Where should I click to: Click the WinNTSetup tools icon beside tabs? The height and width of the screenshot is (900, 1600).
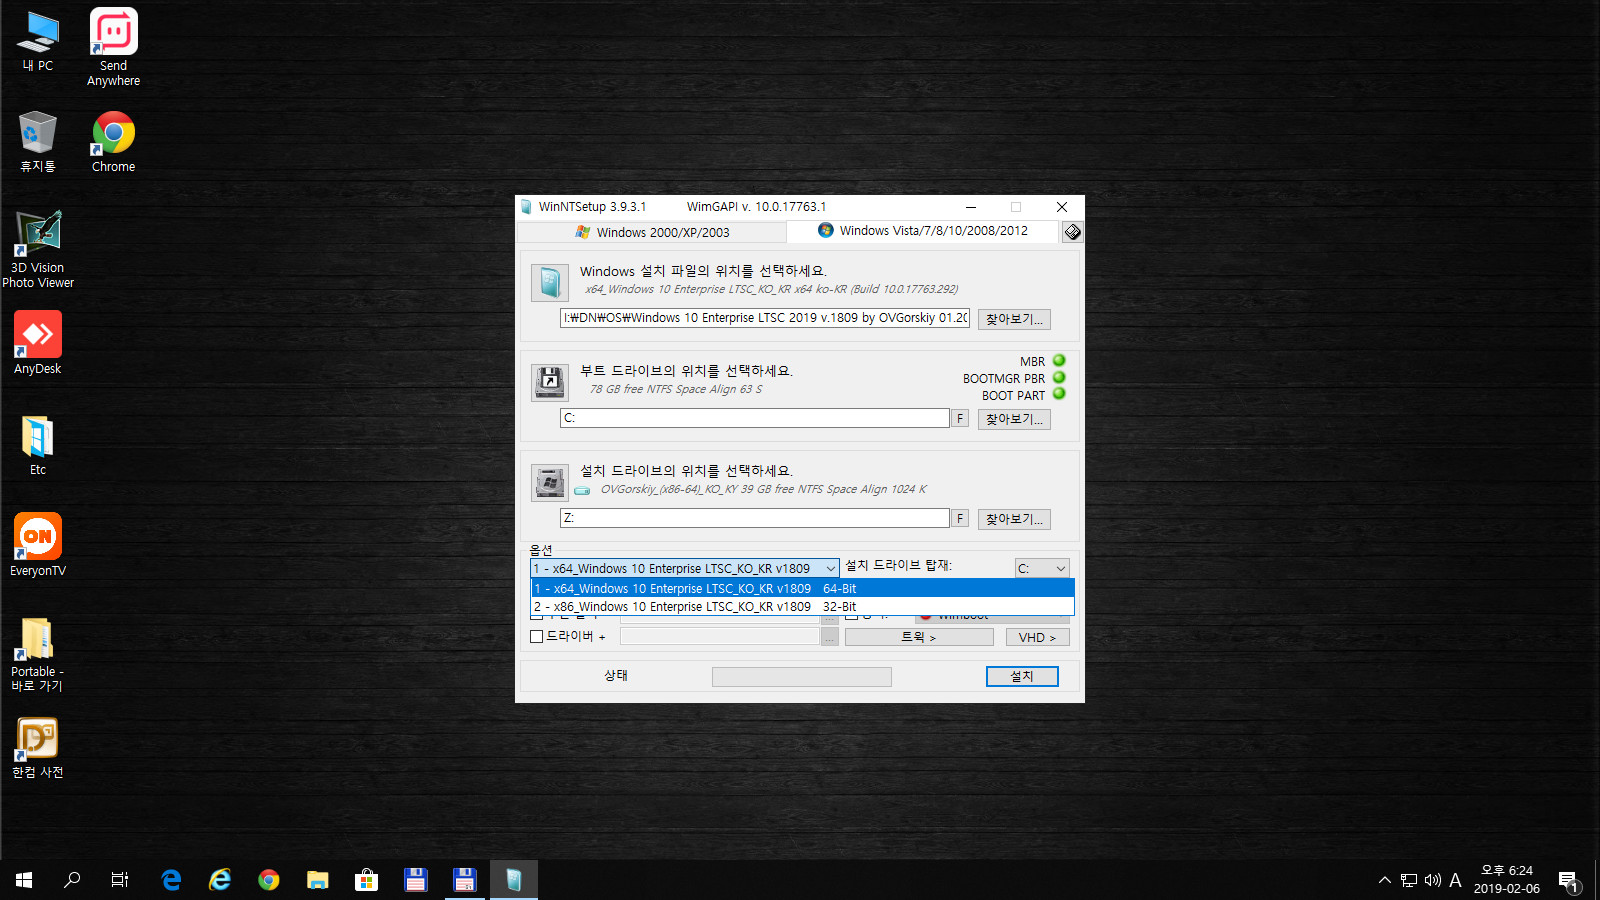pos(1072,232)
